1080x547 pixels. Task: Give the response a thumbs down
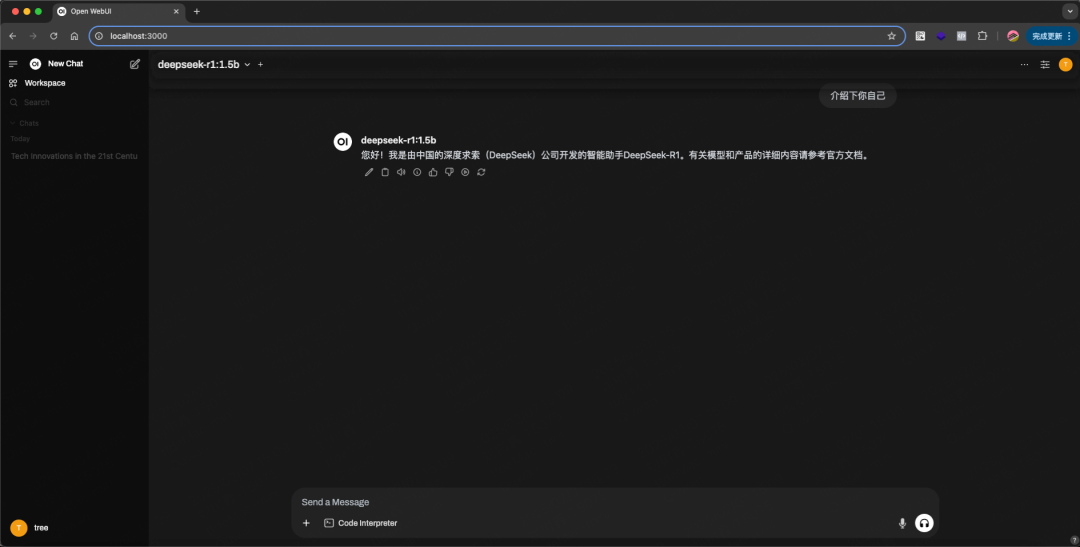coord(449,172)
